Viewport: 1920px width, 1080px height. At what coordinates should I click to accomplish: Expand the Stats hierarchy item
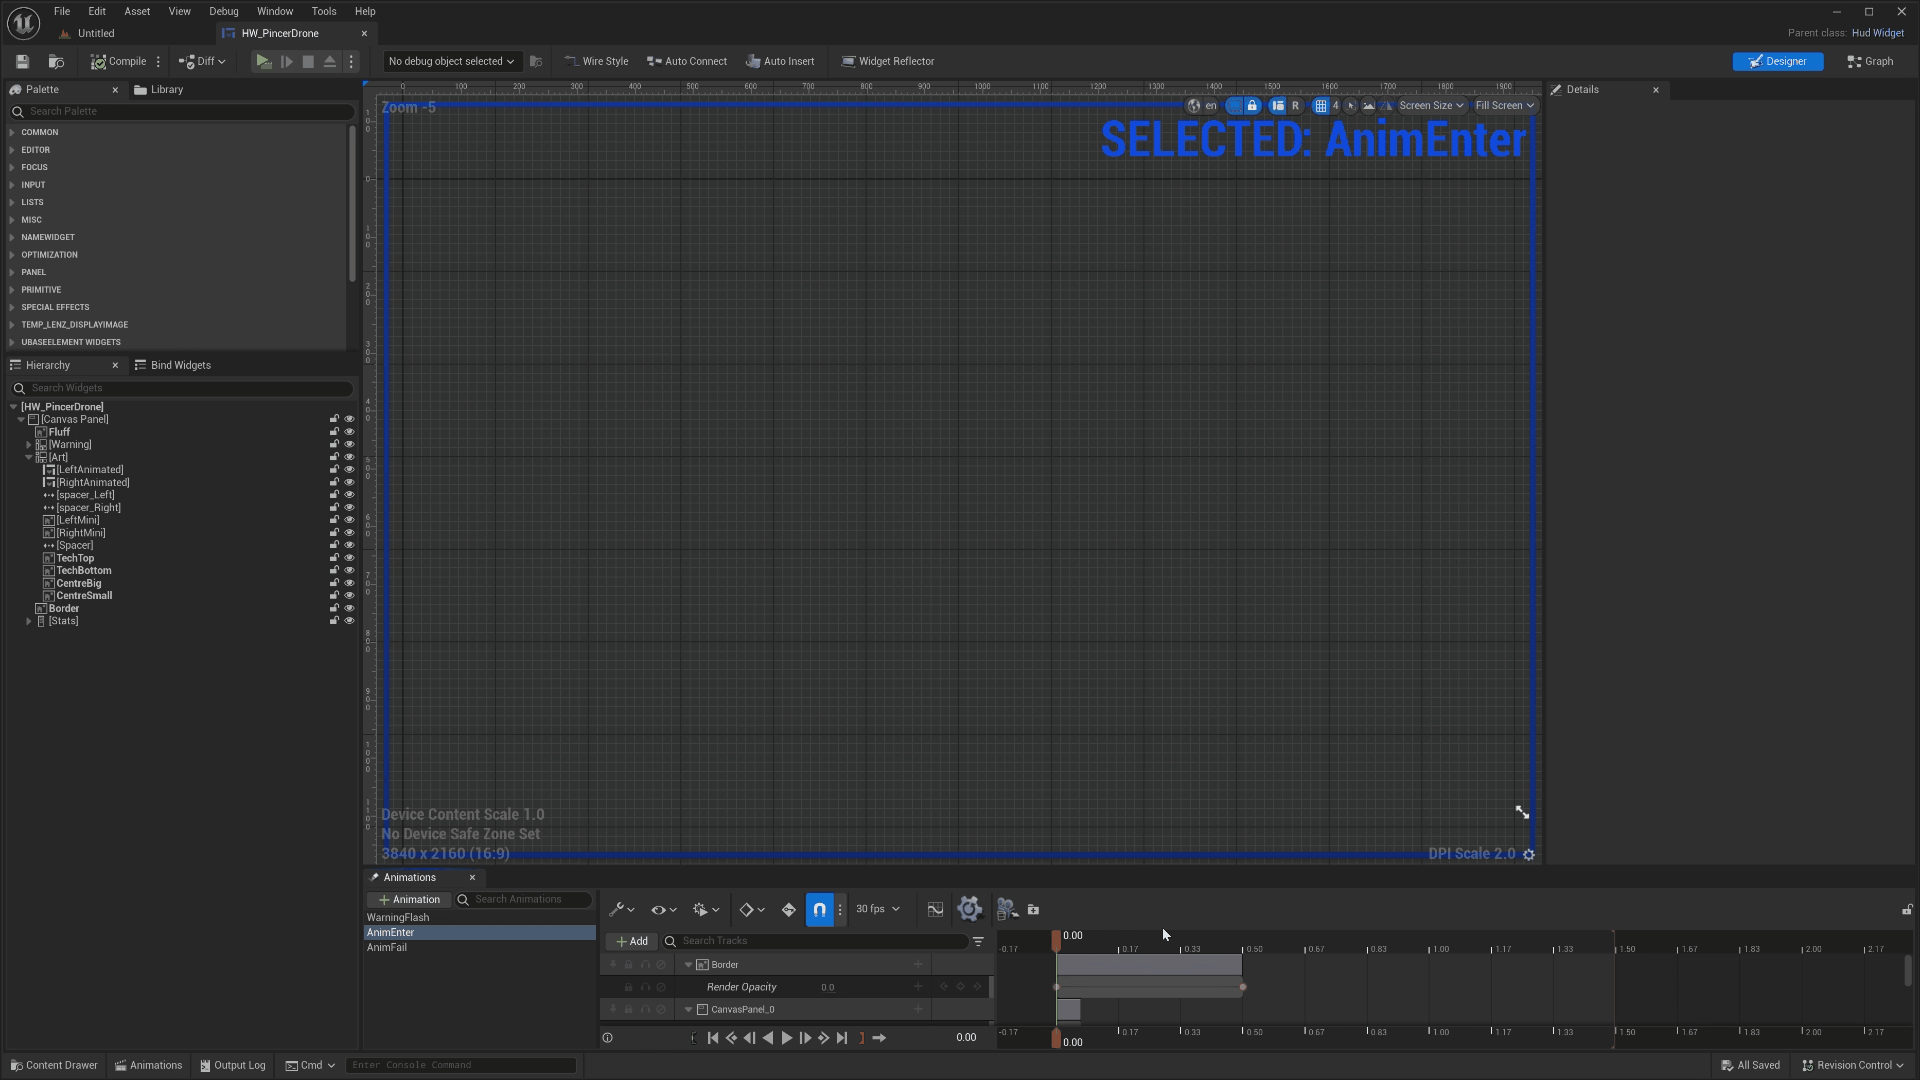[x=29, y=621]
